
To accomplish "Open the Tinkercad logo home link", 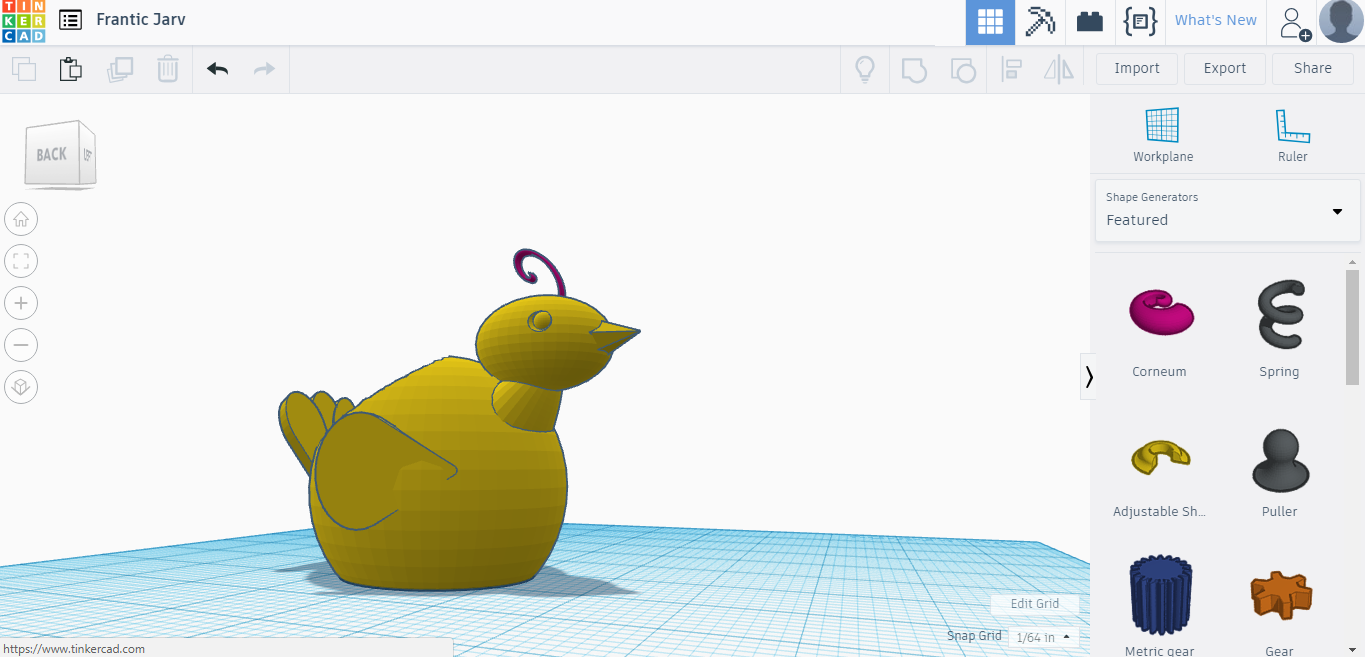I will point(23,21).
